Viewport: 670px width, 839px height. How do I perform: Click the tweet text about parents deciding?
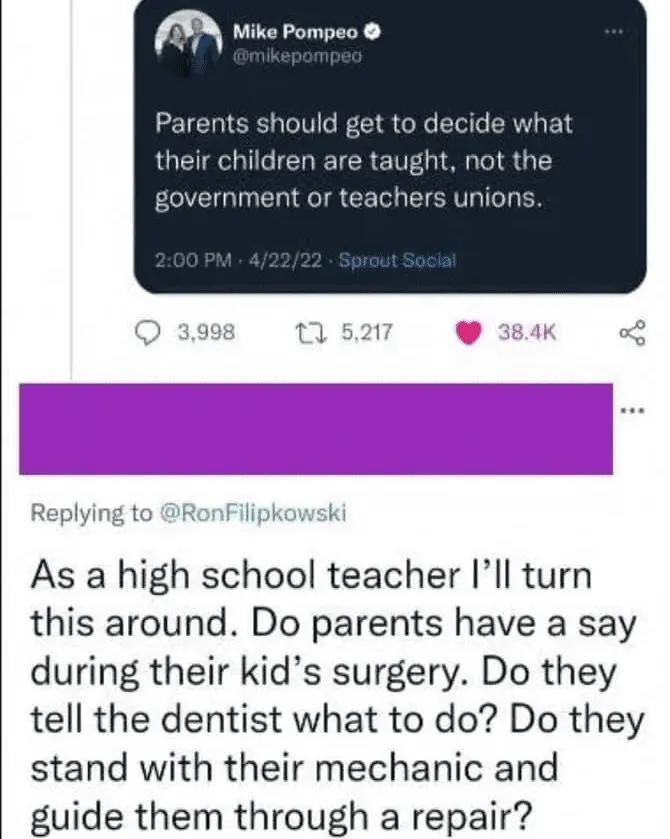click(x=364, y=160)
